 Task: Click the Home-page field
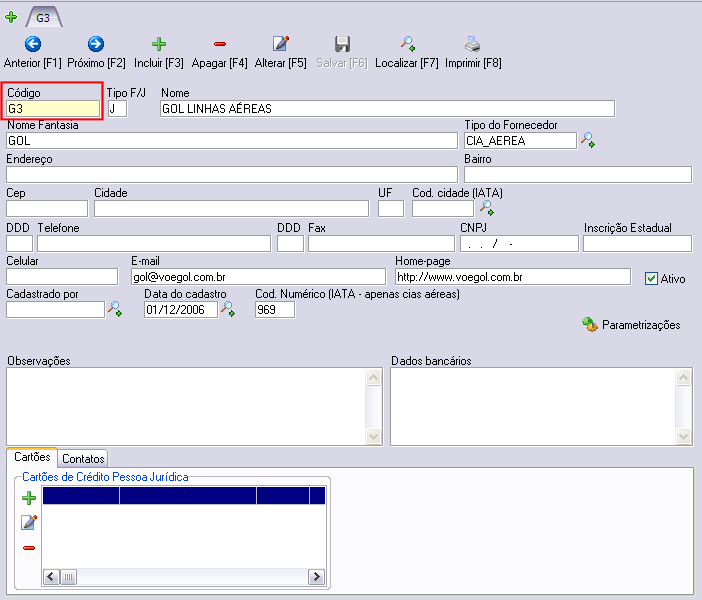coord(513,277)
